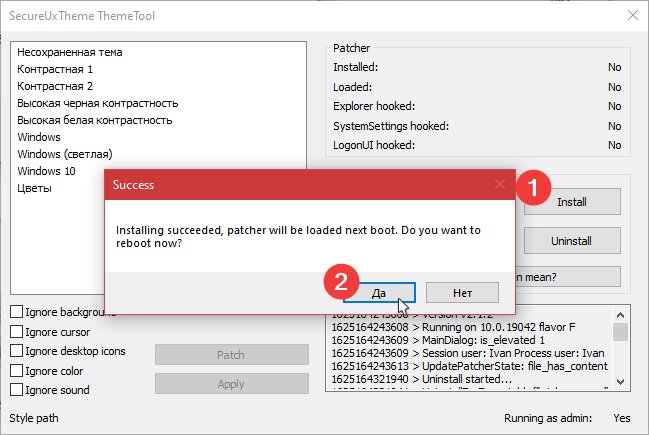Select Высокая белая контрастность theme
The image size is (649, 435).
(95, 120)
